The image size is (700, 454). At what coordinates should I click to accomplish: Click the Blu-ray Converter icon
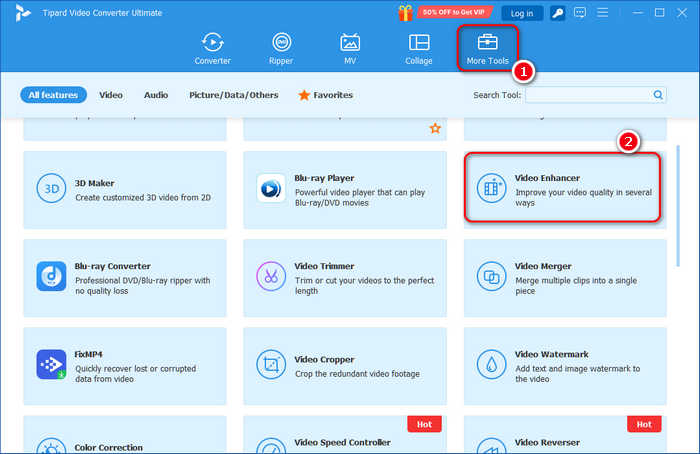tap(51, 276)
